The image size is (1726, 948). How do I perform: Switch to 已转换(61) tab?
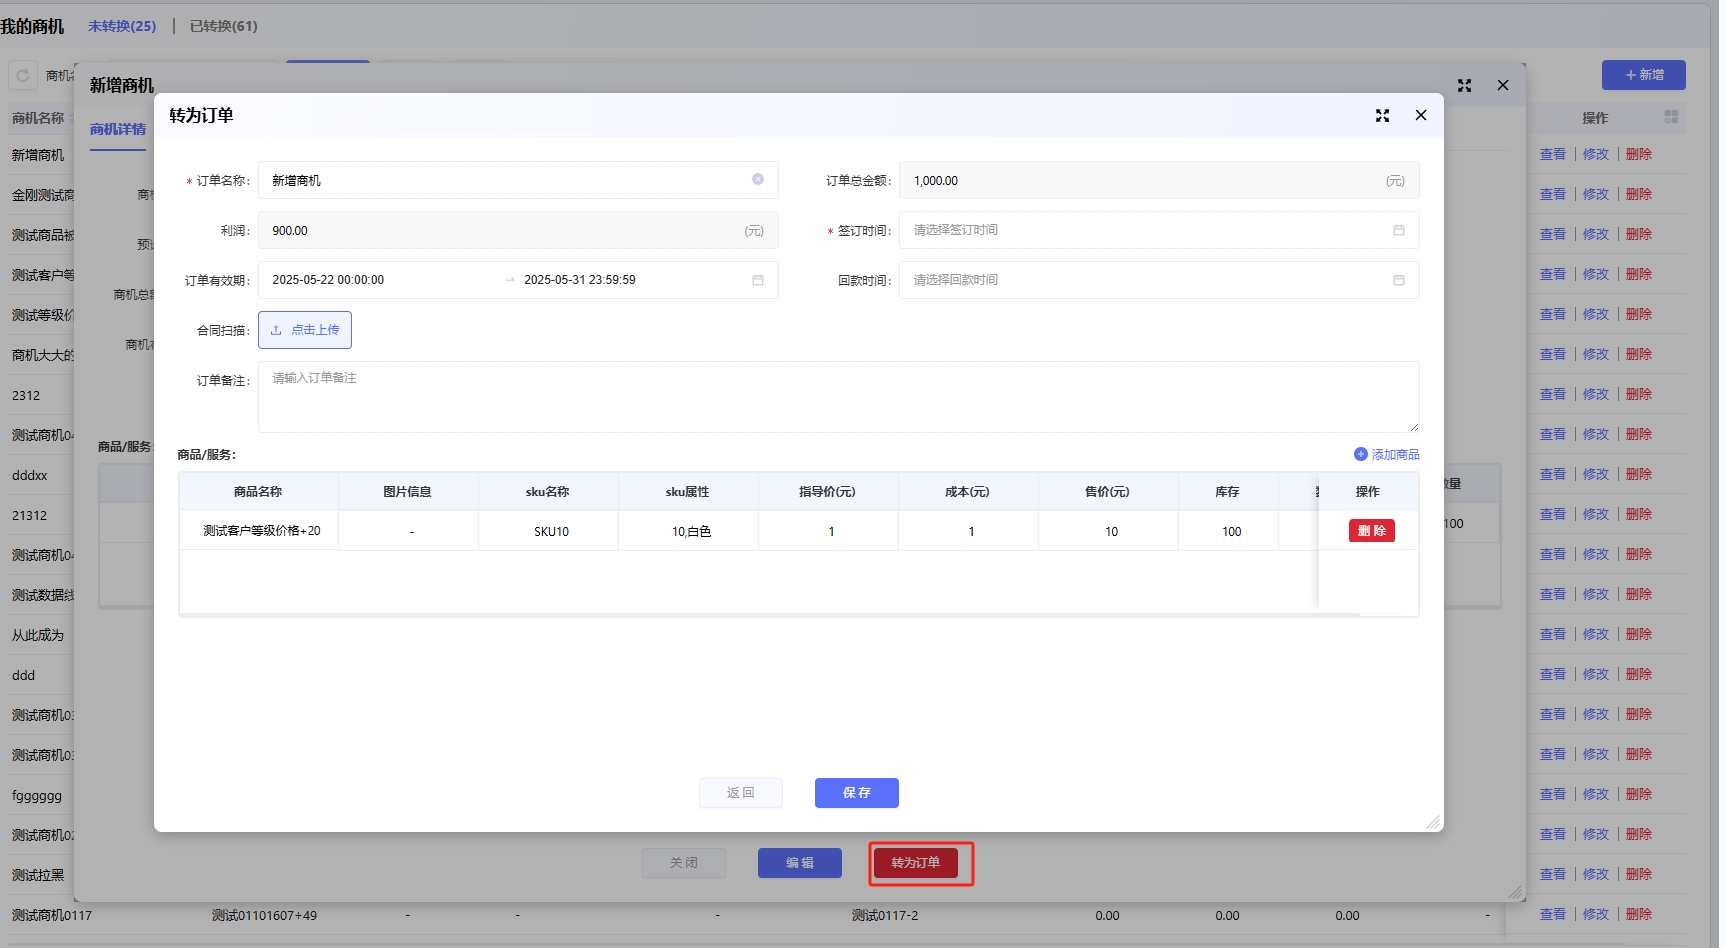coord(223,26)
